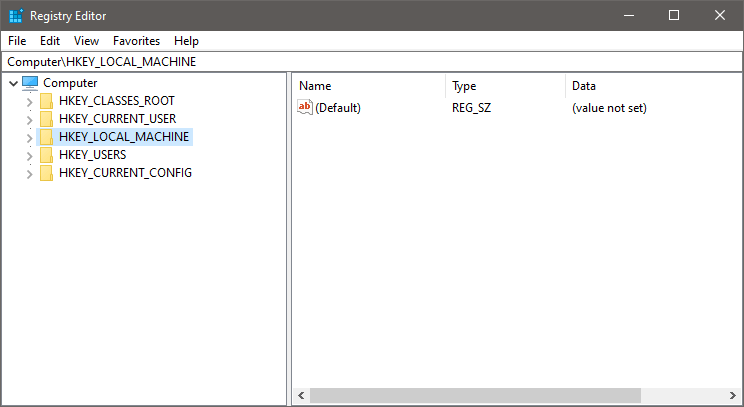Select the HKEY_CLASSES_ROOT key label
Viewport: 744px width, 407px height.
coord(117,101)
